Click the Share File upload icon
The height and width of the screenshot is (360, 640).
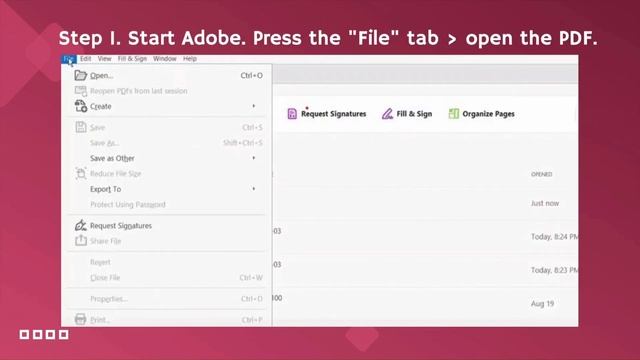pos(81,240)
